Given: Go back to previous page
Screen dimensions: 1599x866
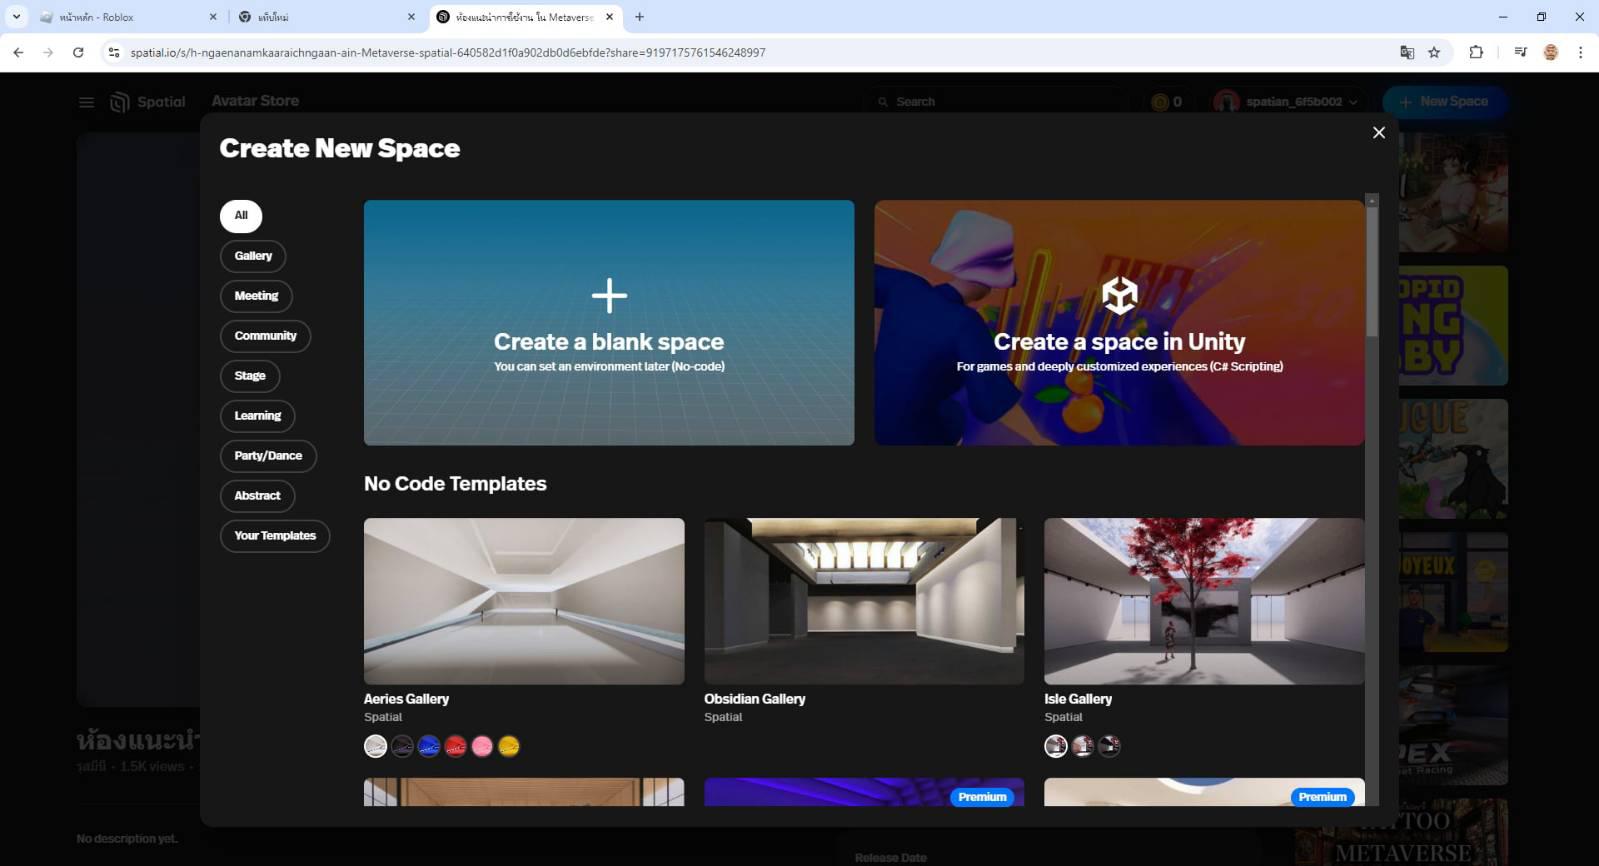Looking at the screenshot, I should (x=18, y=52).
